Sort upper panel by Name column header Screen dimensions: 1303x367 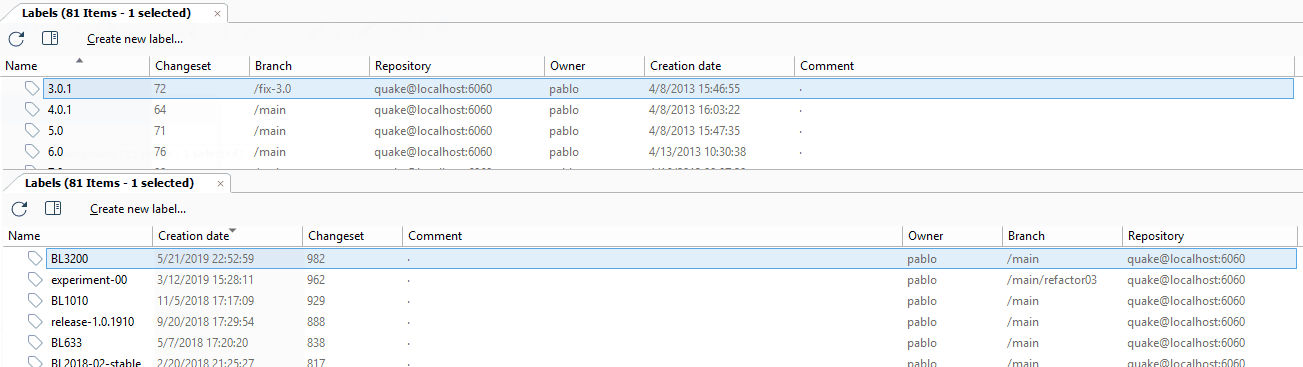coord(75,66)
